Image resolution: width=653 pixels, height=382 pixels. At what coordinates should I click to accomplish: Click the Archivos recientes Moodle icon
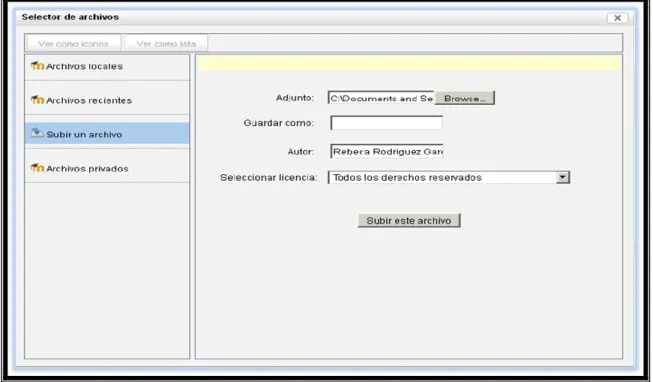[x=37, y=100]
